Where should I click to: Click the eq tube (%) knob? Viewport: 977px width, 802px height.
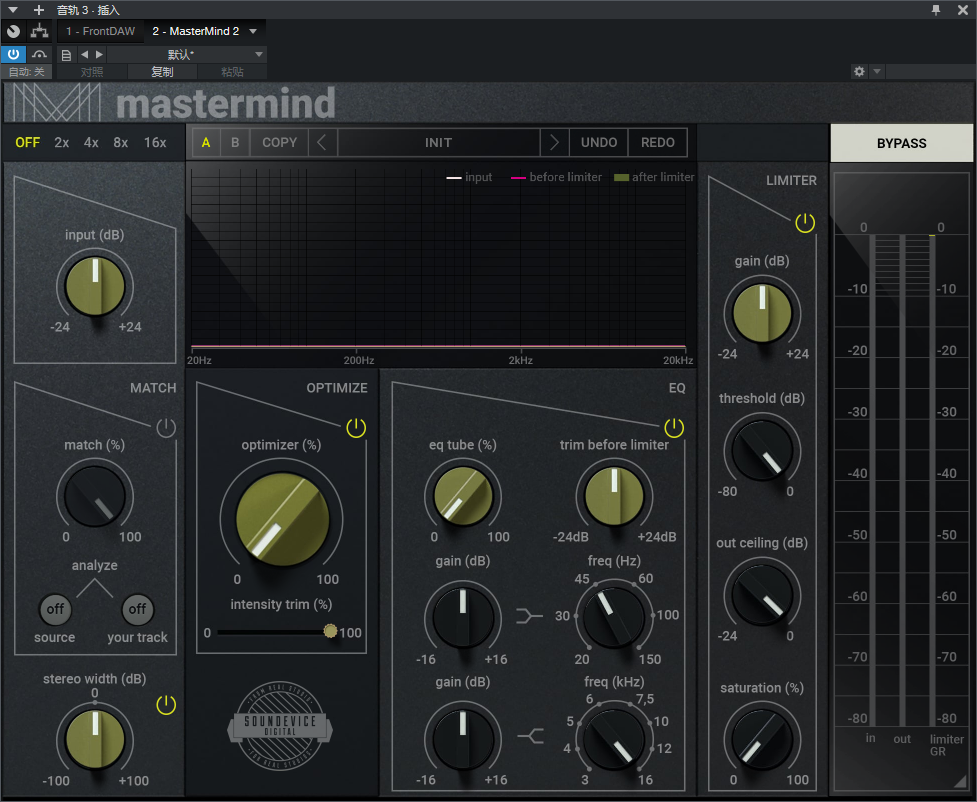[463, 497]
